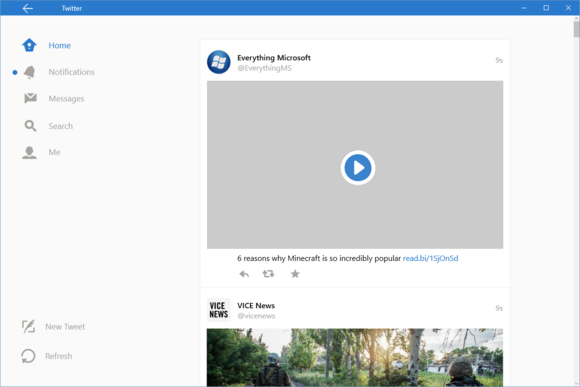Click the @vicenews handle
The height and width of the screenshot is (387, 580).
[x=256, y=316]
